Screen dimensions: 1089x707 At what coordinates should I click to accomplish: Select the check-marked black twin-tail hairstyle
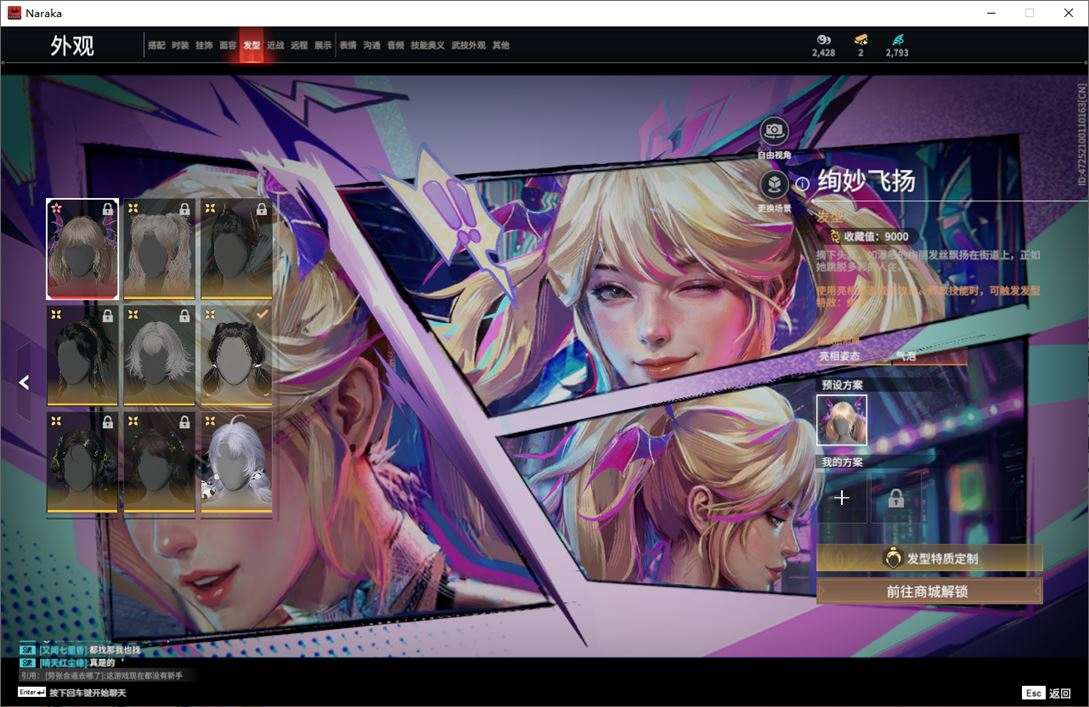coord(236,356)
